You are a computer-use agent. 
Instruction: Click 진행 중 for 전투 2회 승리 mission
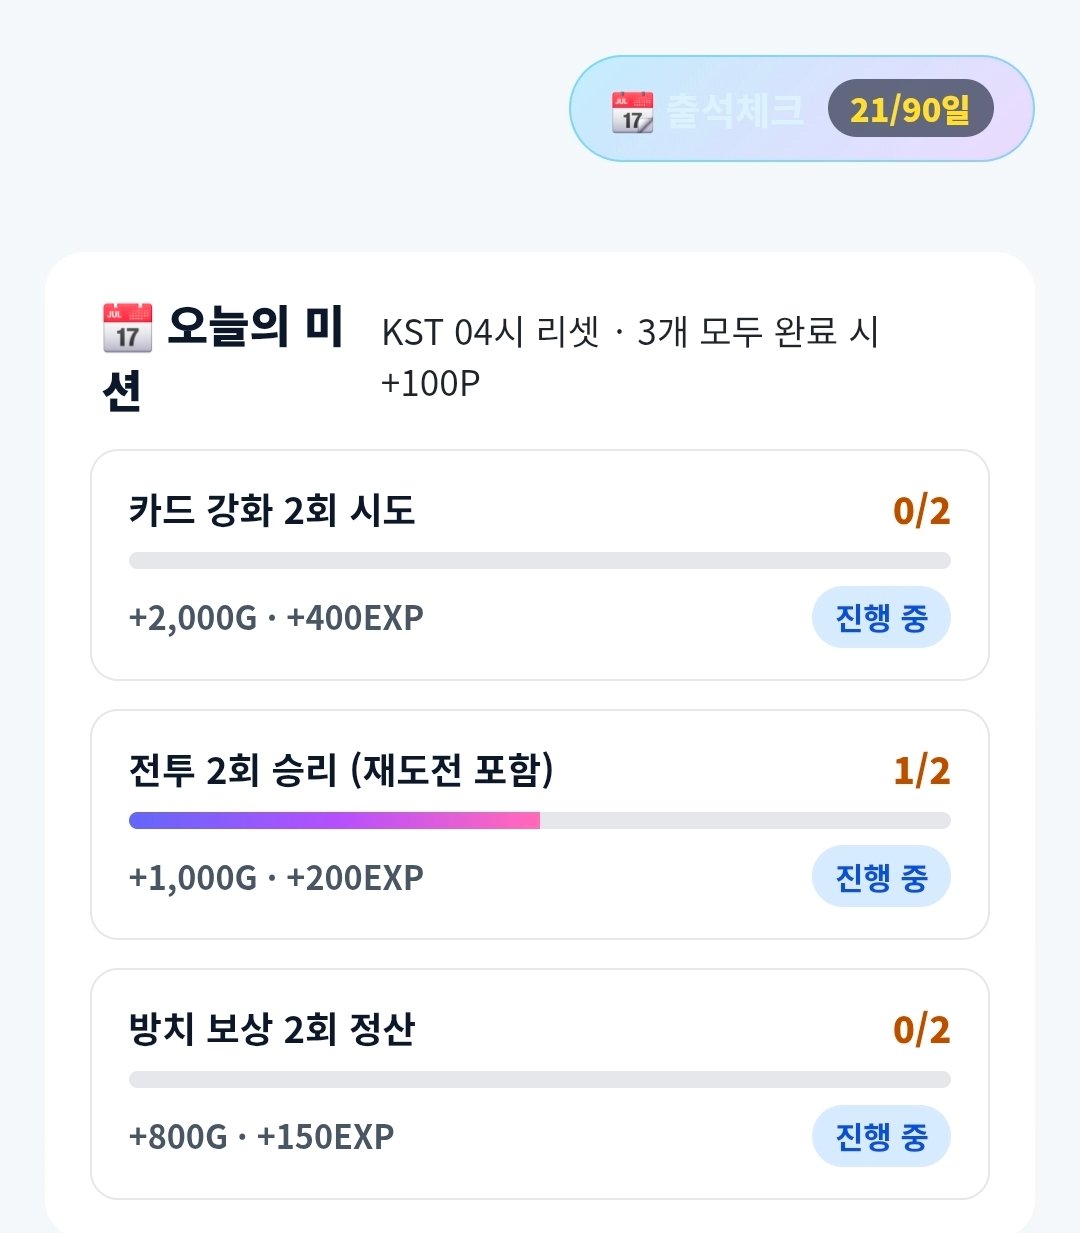click(x=881, y=876)
